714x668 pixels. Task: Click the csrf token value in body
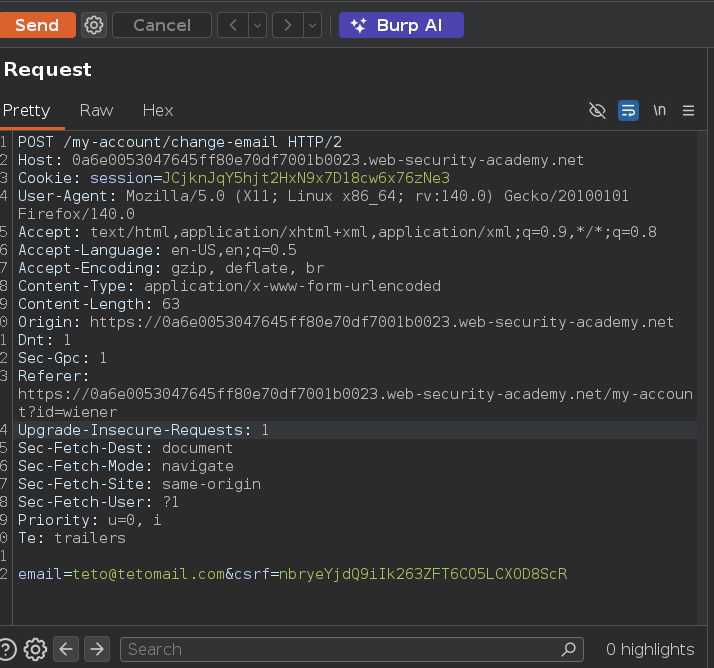(423, 574)
